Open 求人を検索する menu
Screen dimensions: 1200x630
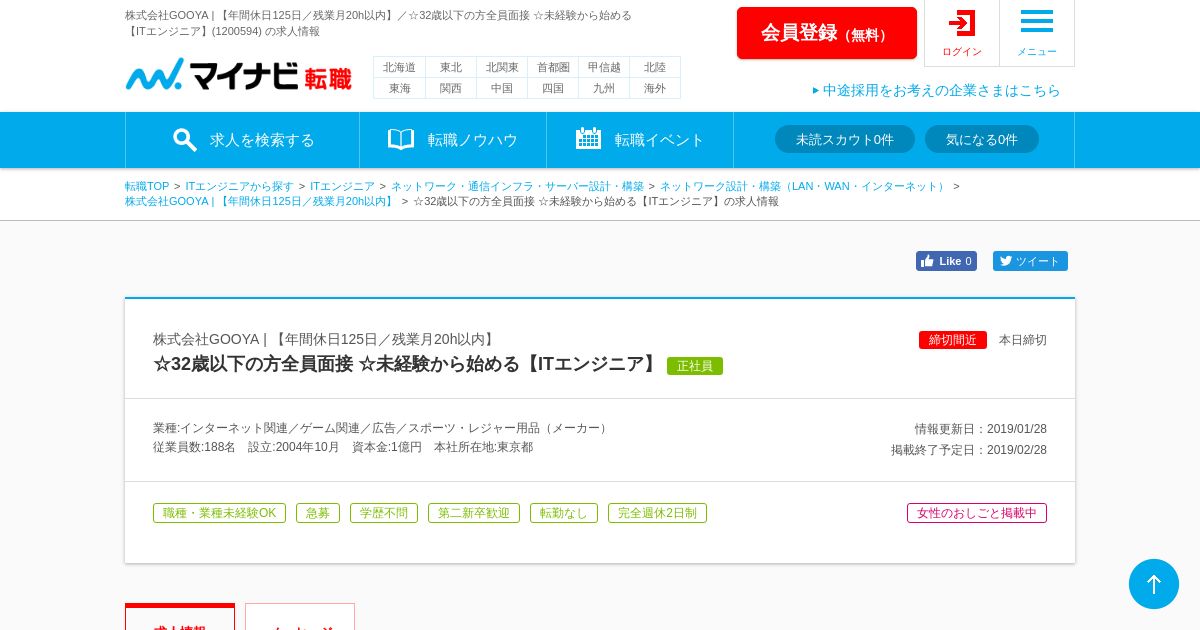click(243, 140)
